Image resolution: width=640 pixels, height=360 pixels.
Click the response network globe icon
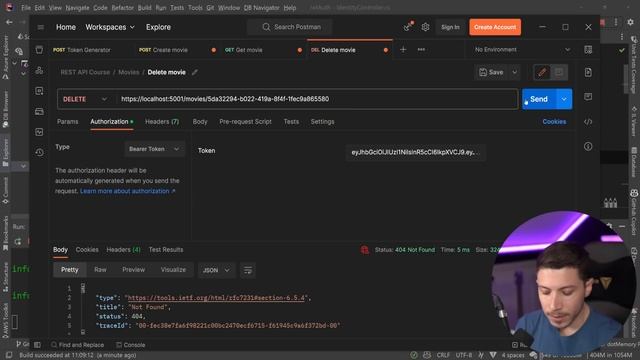364,250
